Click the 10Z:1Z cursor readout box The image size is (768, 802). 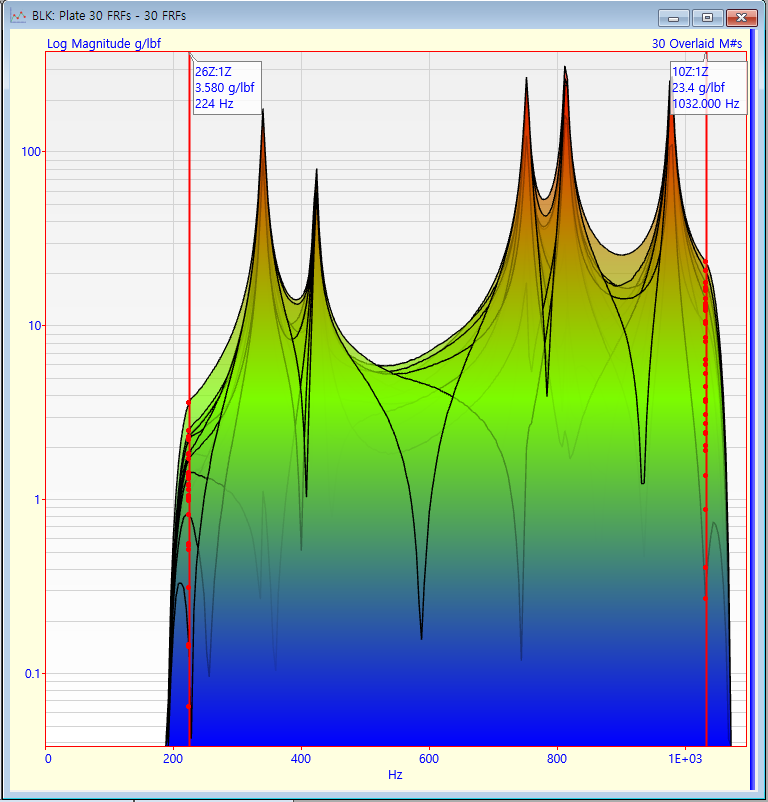pos(708,88)
